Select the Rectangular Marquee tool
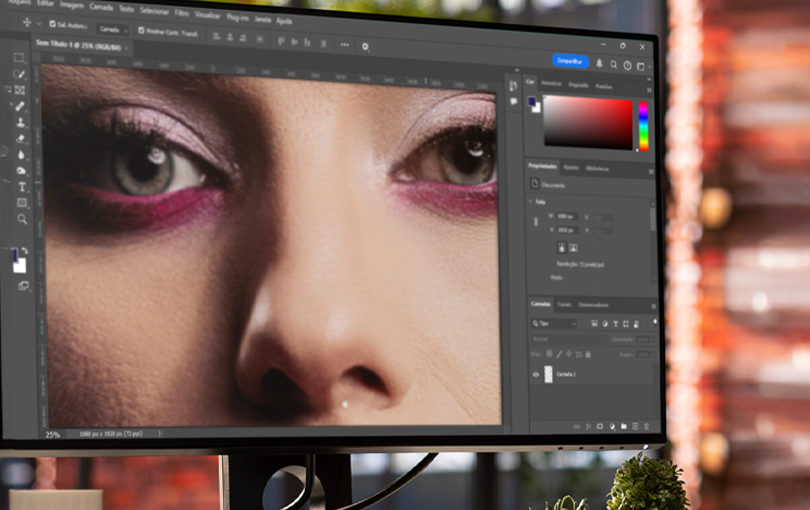Screen dimensions: 810x510 (x=19, y=58)
